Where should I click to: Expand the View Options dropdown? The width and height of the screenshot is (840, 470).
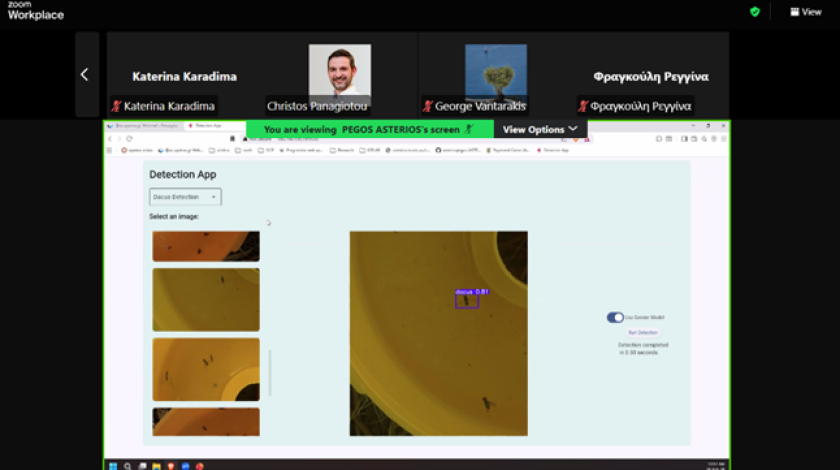(540, 130)
